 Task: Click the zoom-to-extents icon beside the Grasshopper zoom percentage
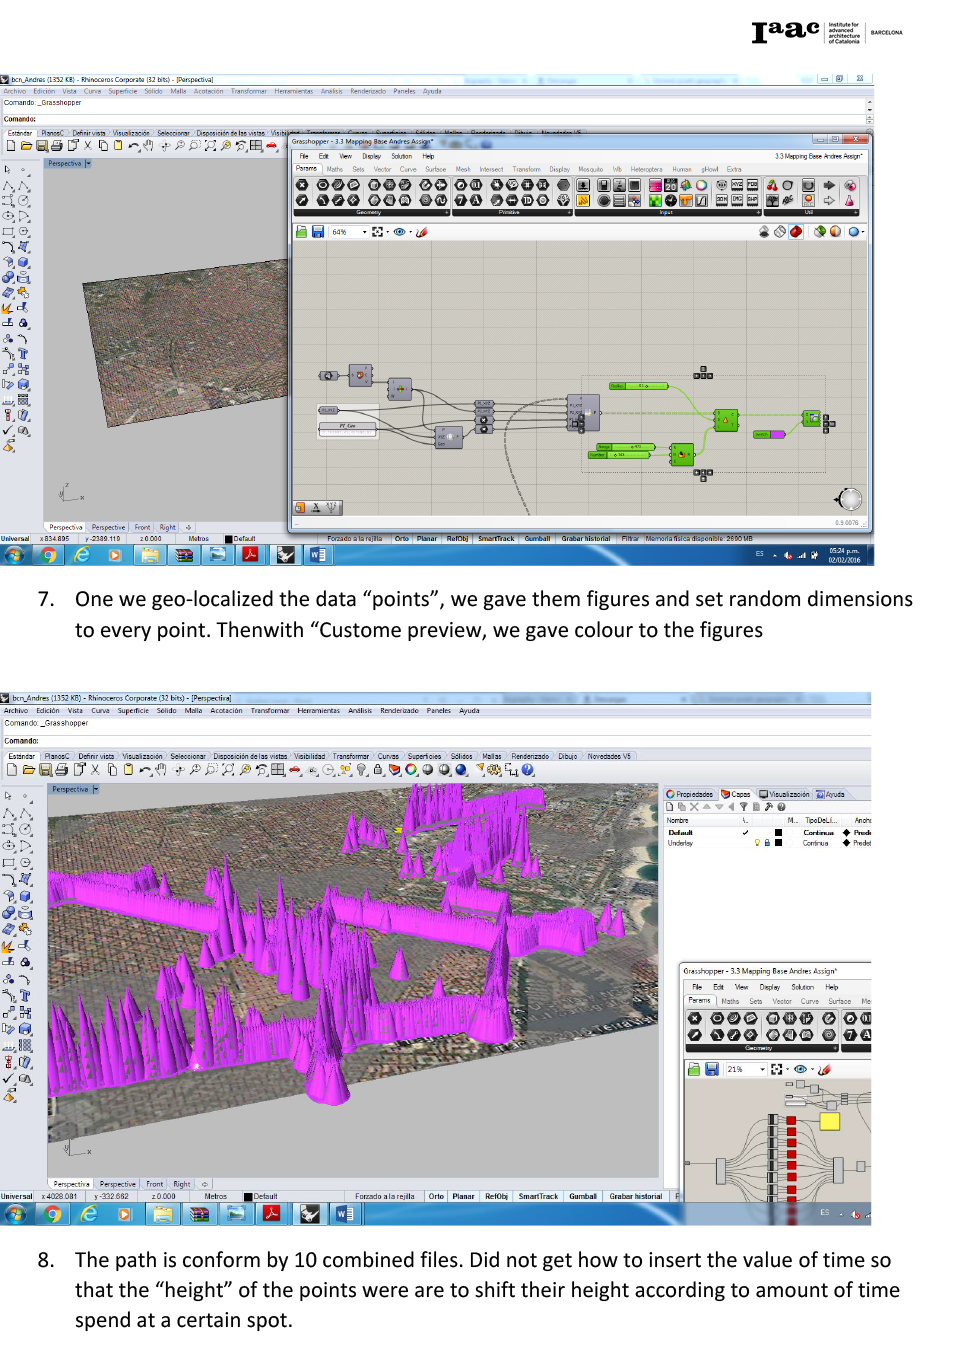pos(378,232)
